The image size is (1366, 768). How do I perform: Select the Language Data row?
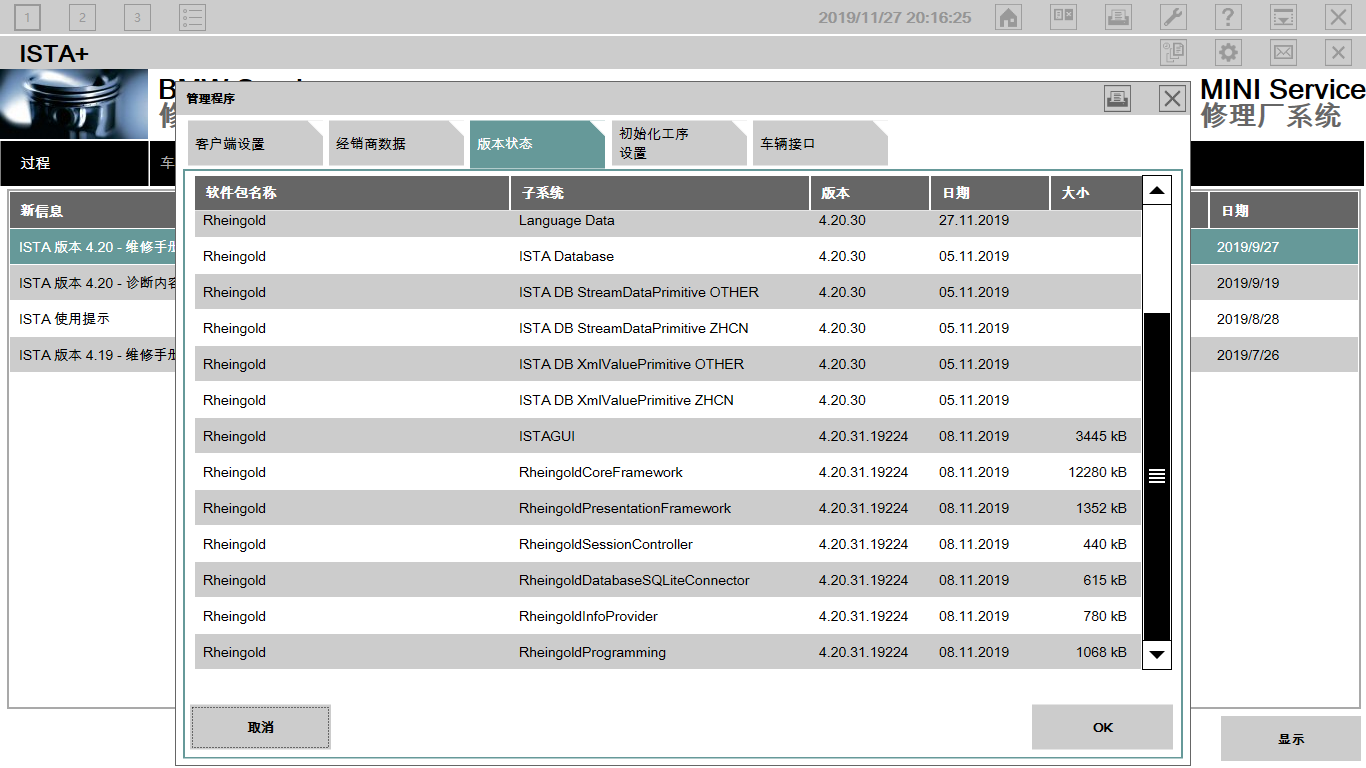pyautogui.click(x=668, y=221)
